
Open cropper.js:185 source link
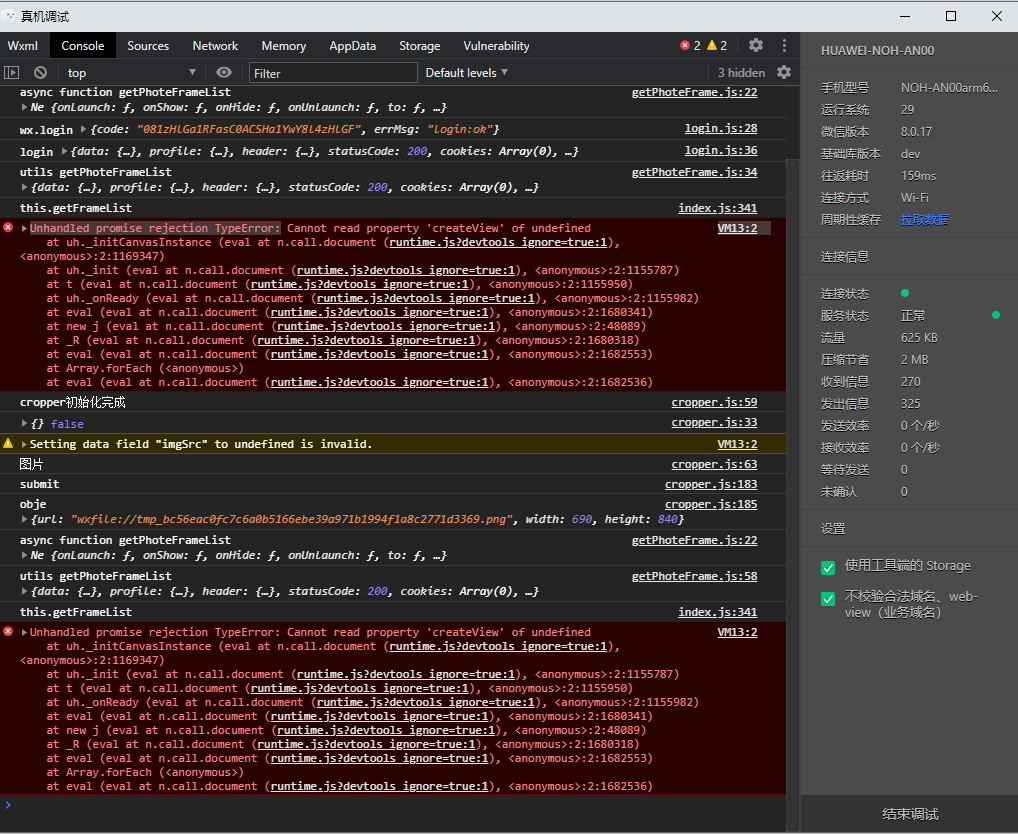[711, 504]
